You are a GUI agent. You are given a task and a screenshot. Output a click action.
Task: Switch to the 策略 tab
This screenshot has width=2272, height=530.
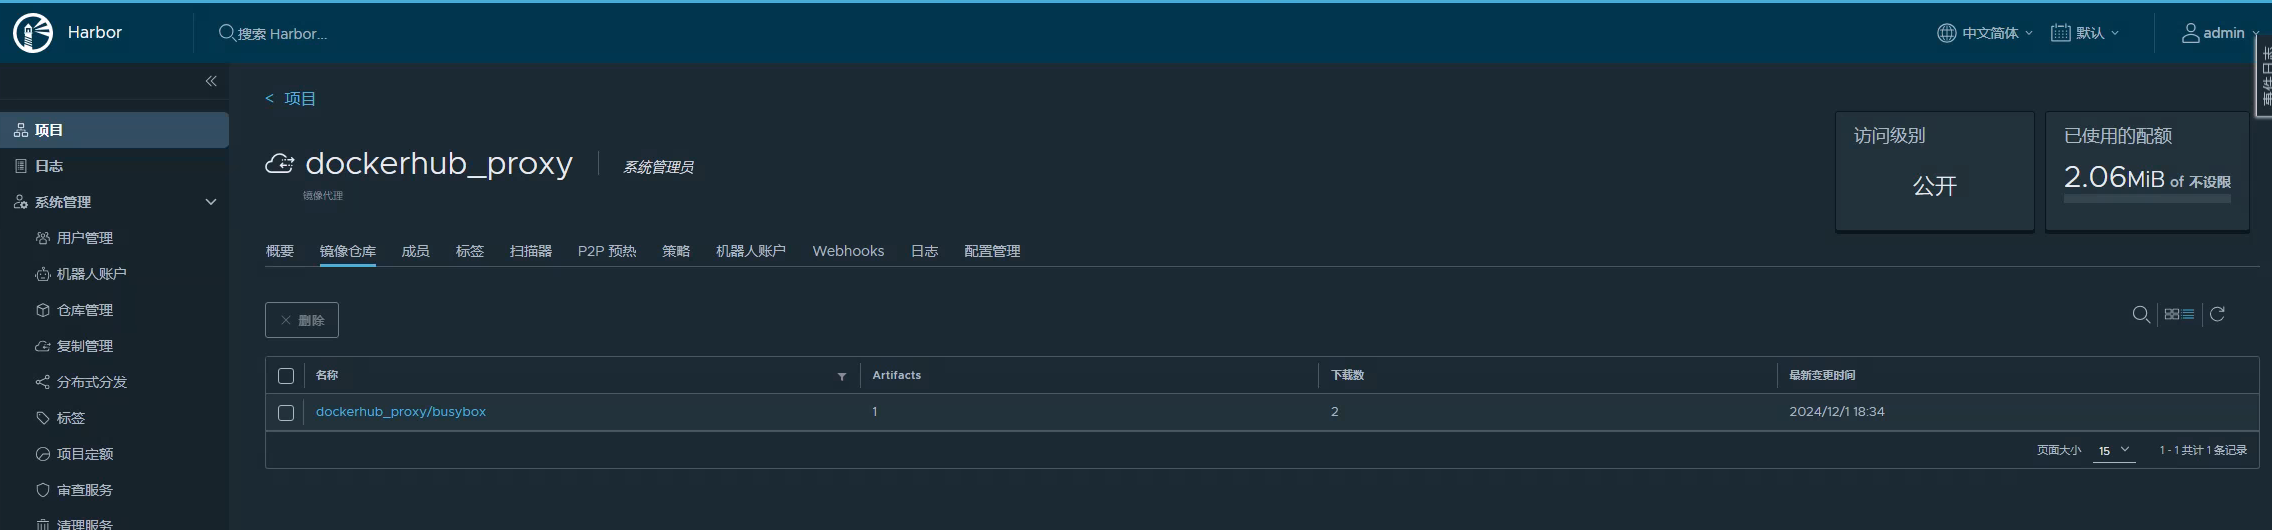click(676, 251)
